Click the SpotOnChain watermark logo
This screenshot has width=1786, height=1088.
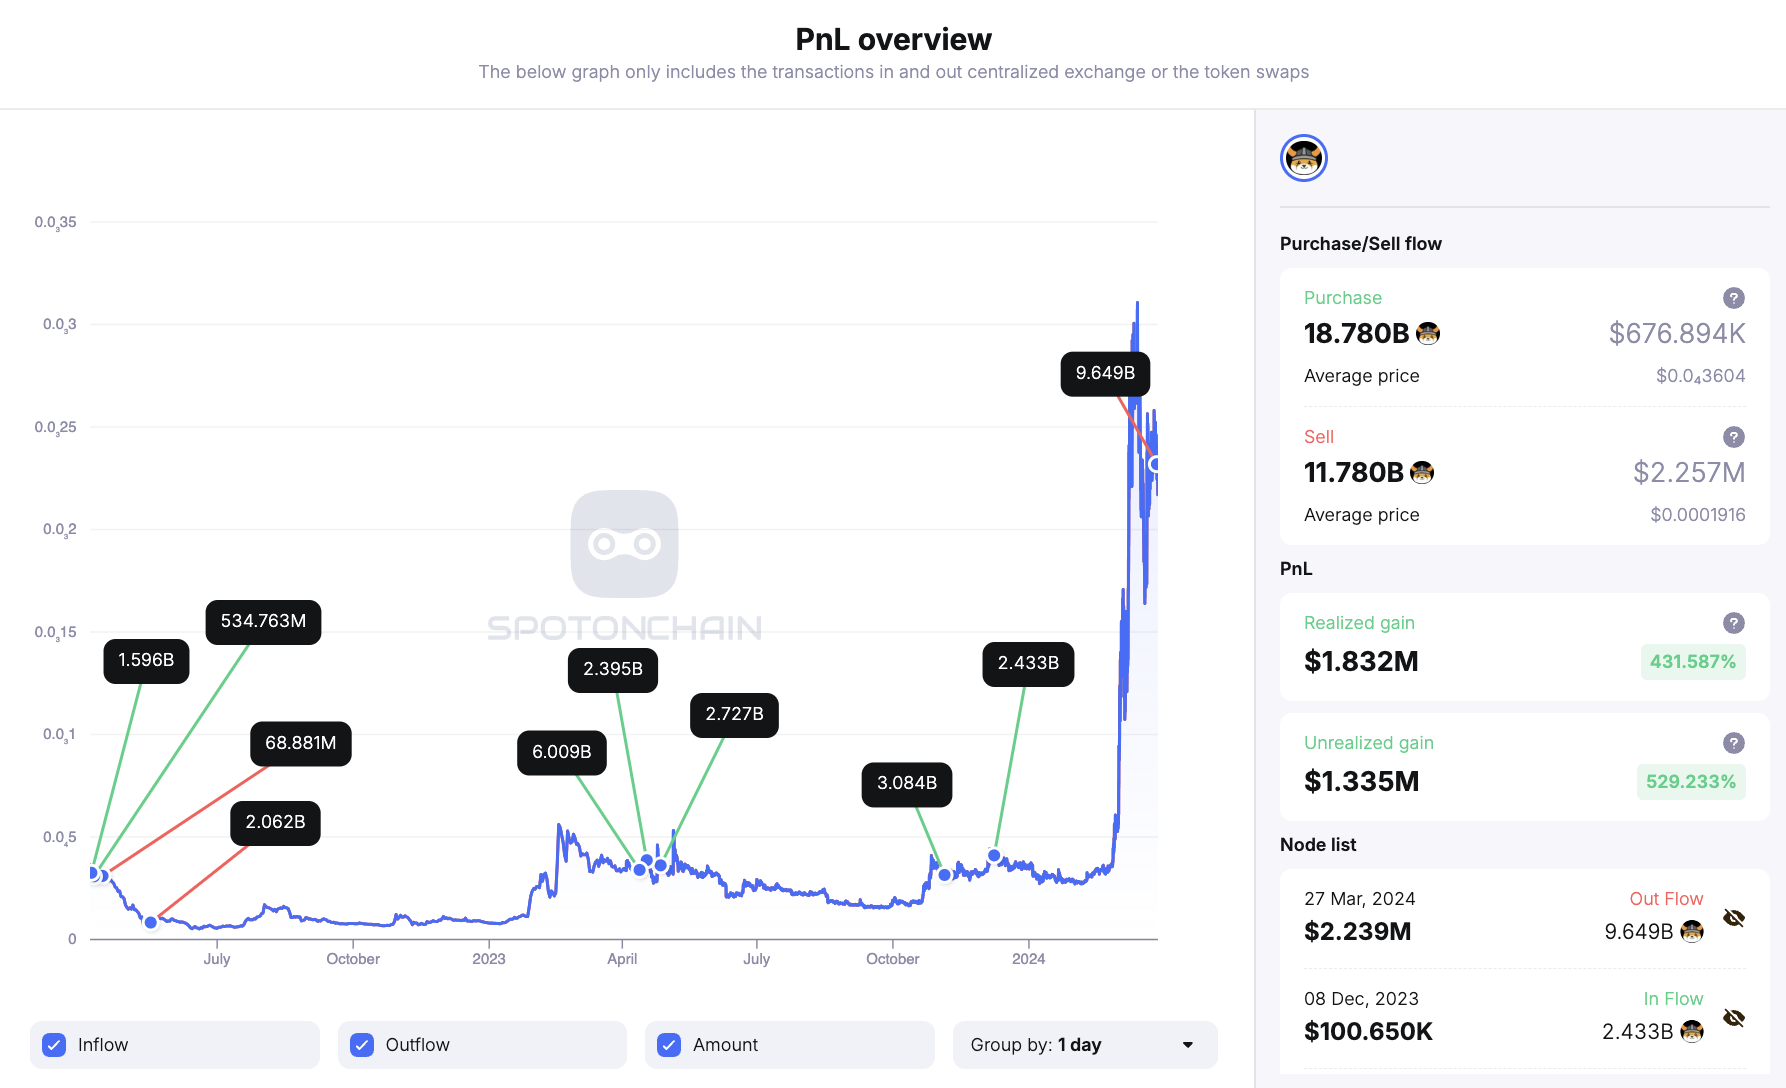tap(624, 545)
